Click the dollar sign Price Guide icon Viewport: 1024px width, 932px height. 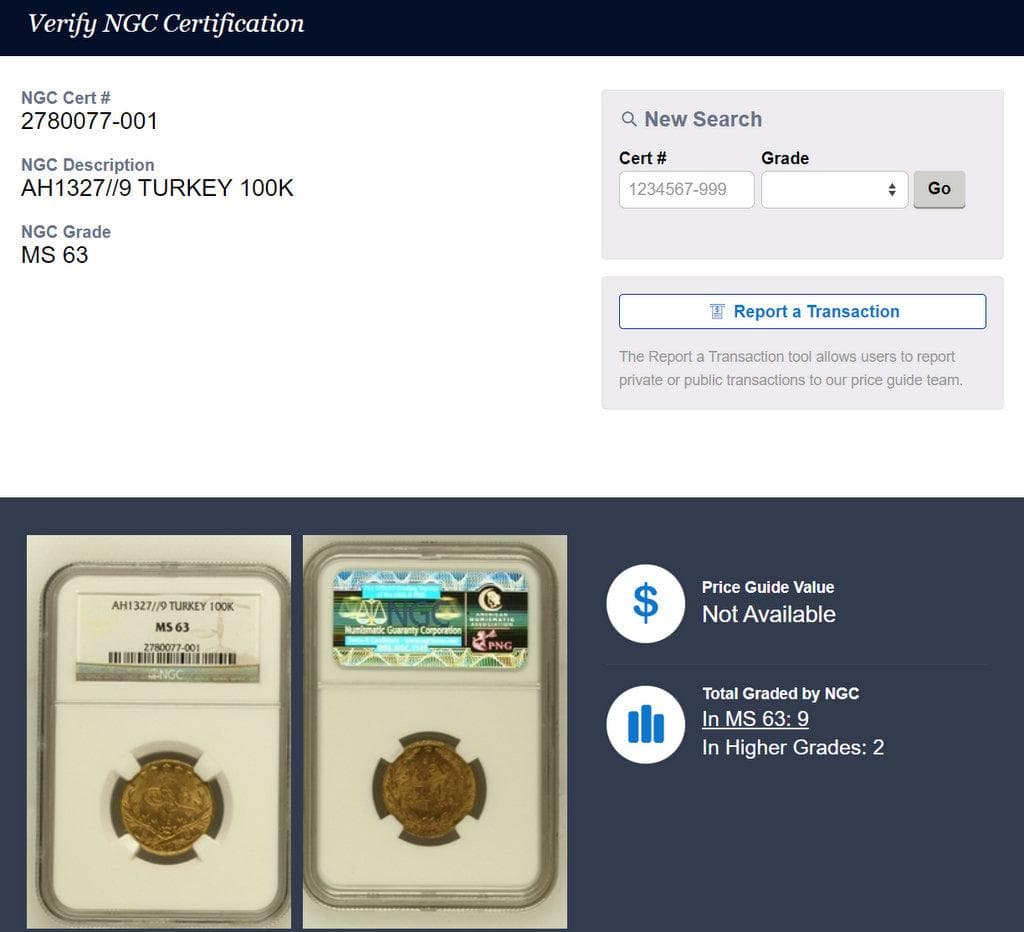(645, 603)
